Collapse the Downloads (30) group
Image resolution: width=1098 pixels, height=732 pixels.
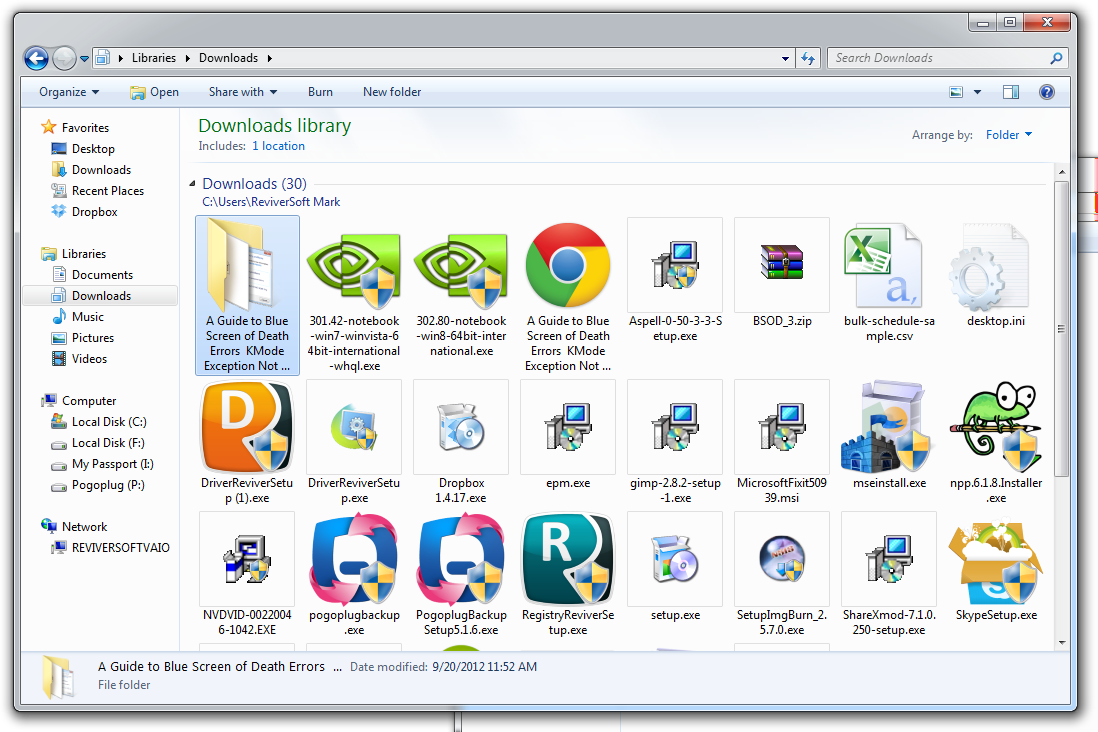(x=192, y=184)
